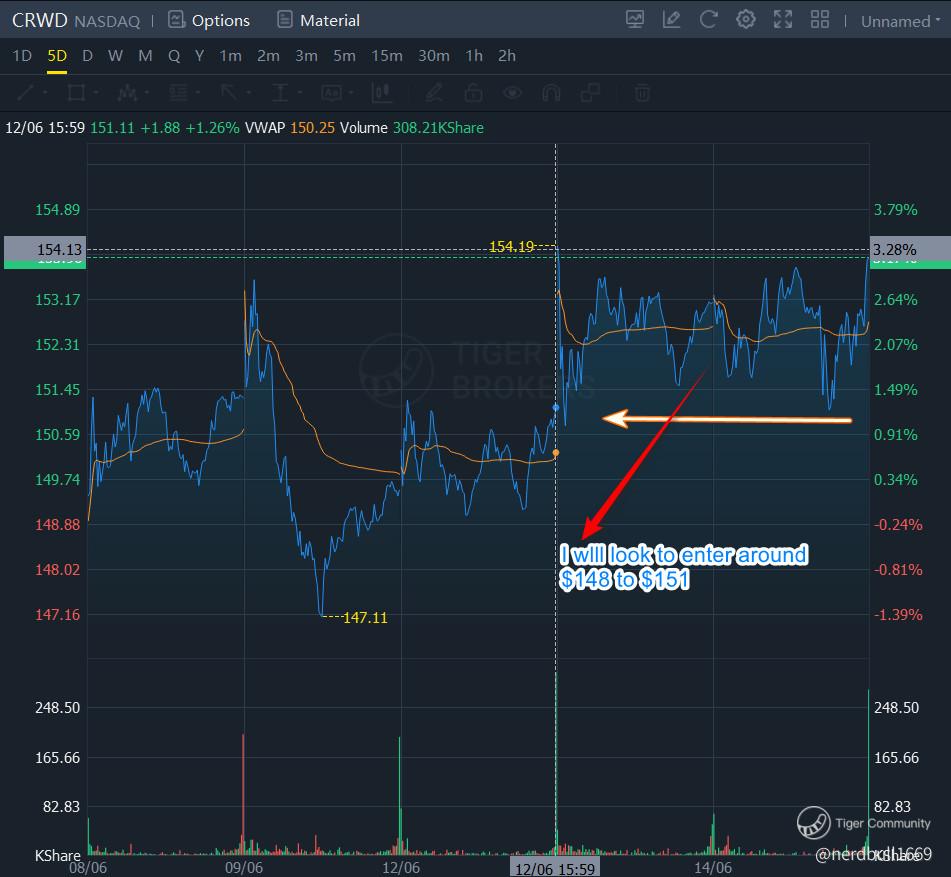This screenshot has height=877, width=951.
Task: Toggle the lock drawings icon
Action: [473, 93]
